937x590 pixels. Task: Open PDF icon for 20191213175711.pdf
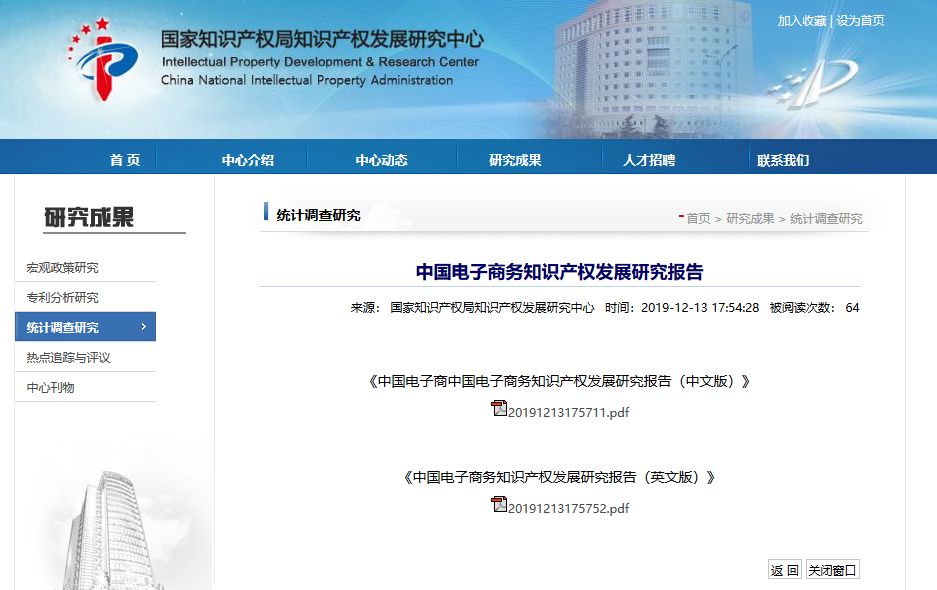point(499,408)
